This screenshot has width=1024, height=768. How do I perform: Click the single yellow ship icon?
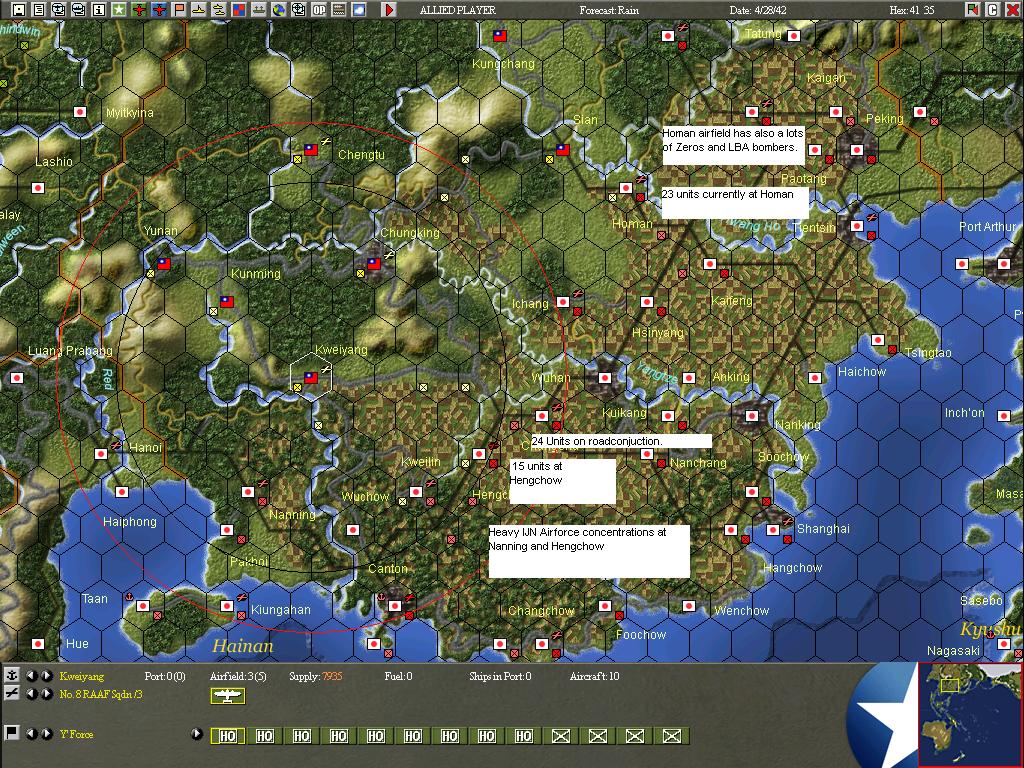[199, 10]
